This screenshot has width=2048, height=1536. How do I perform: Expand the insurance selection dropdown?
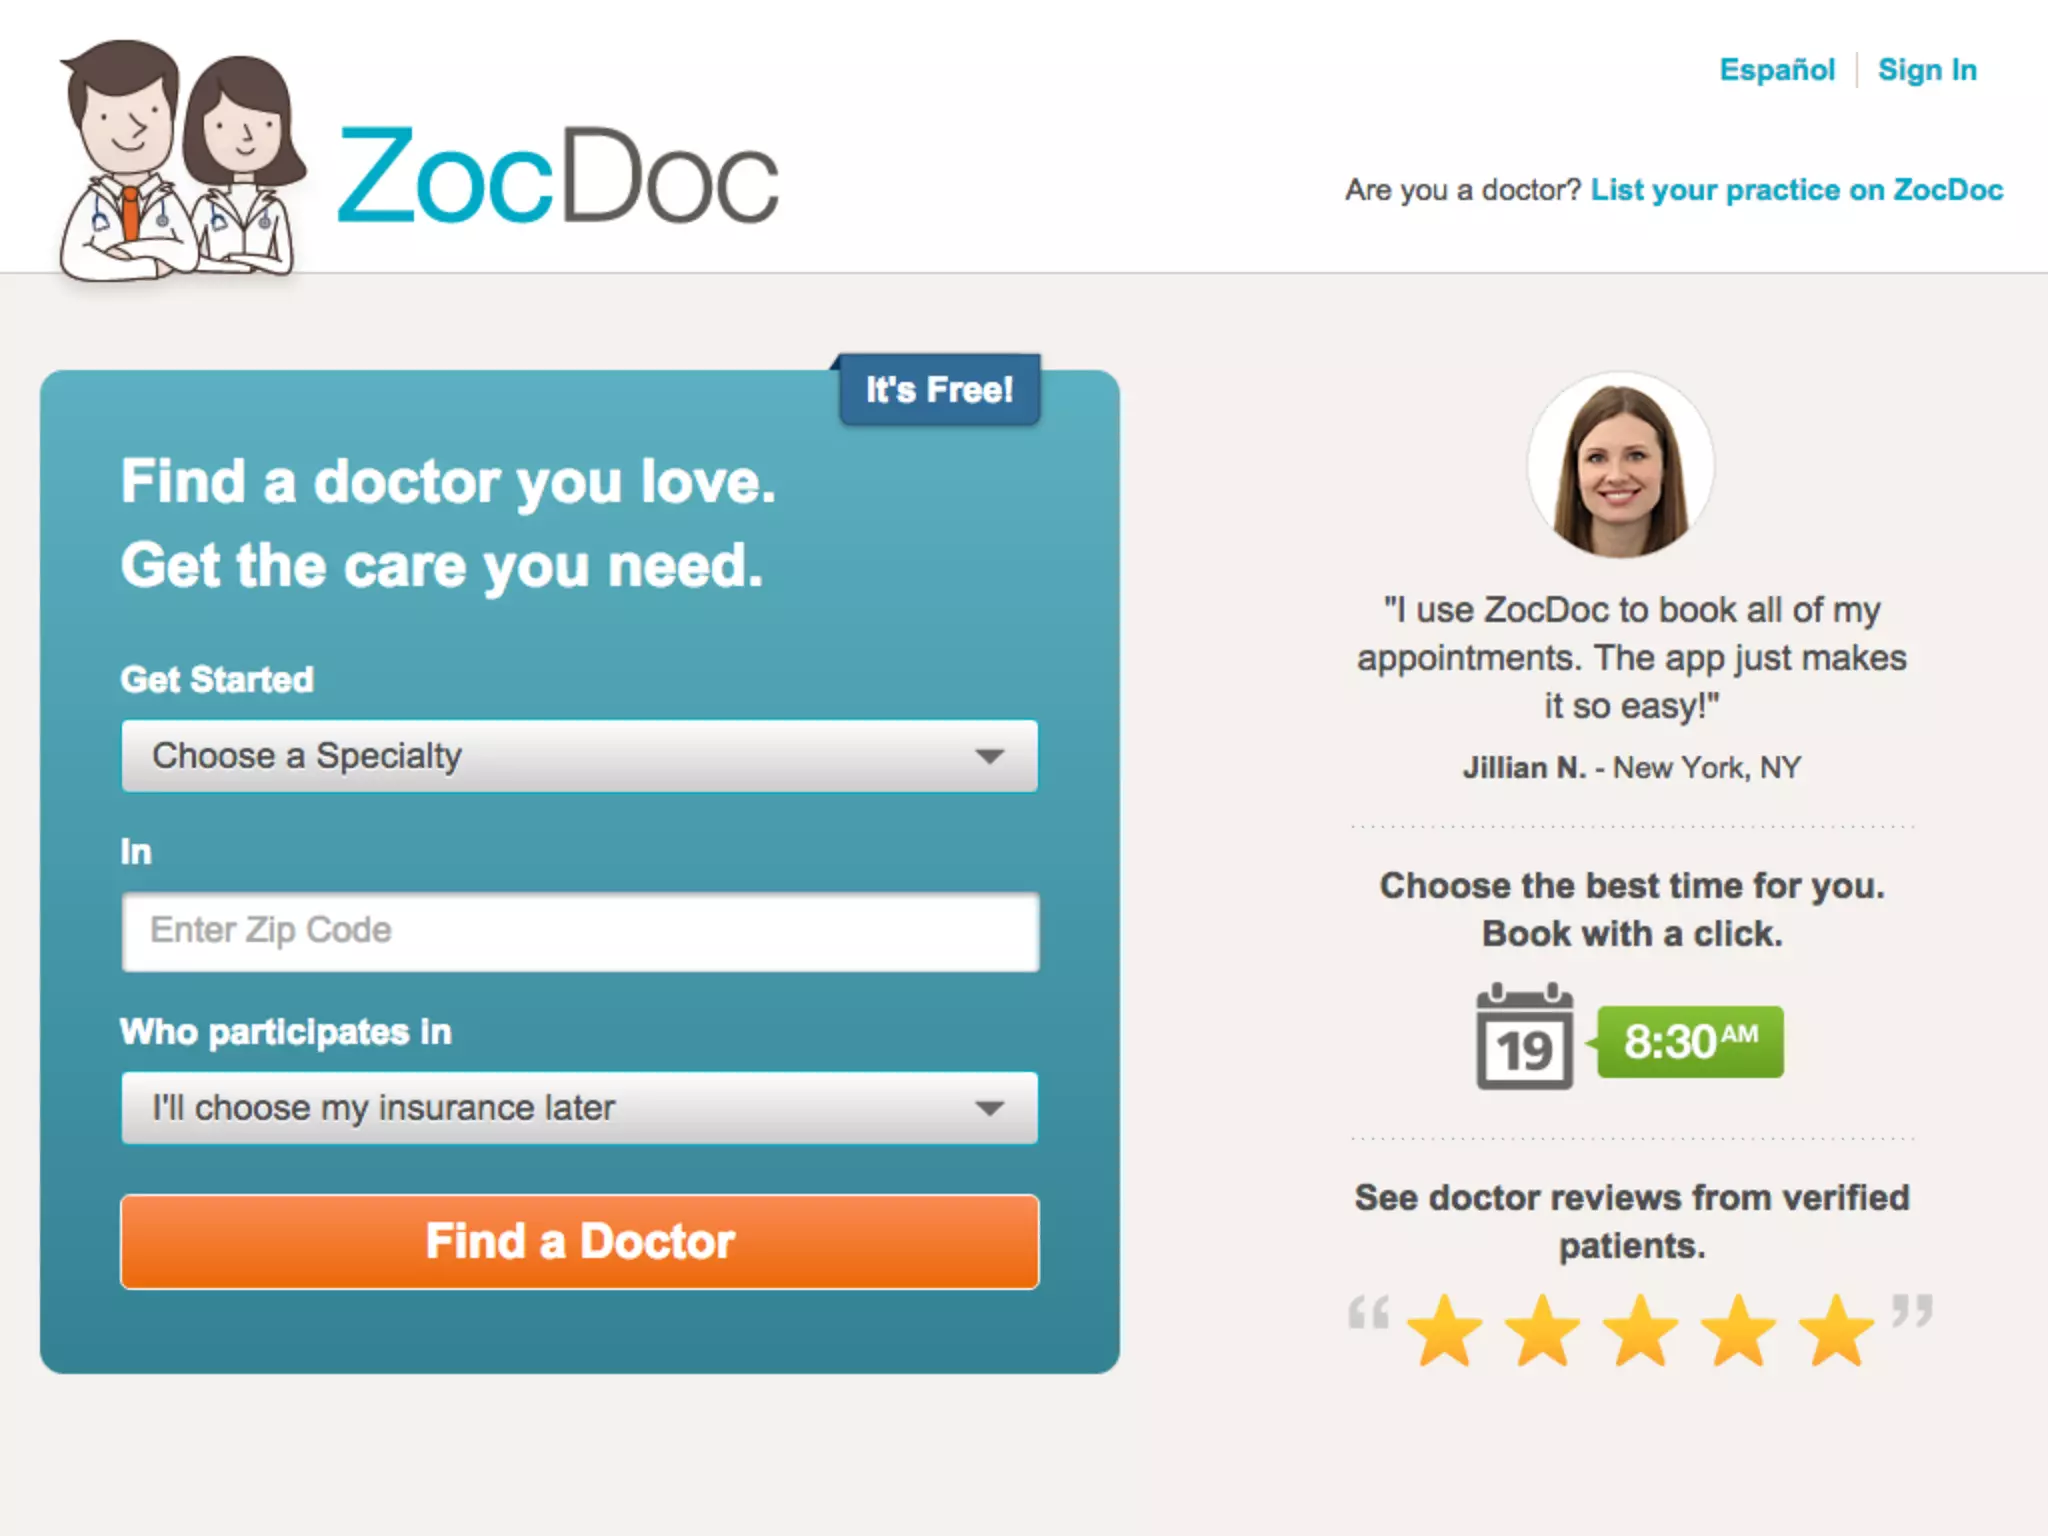[580, 1108]
